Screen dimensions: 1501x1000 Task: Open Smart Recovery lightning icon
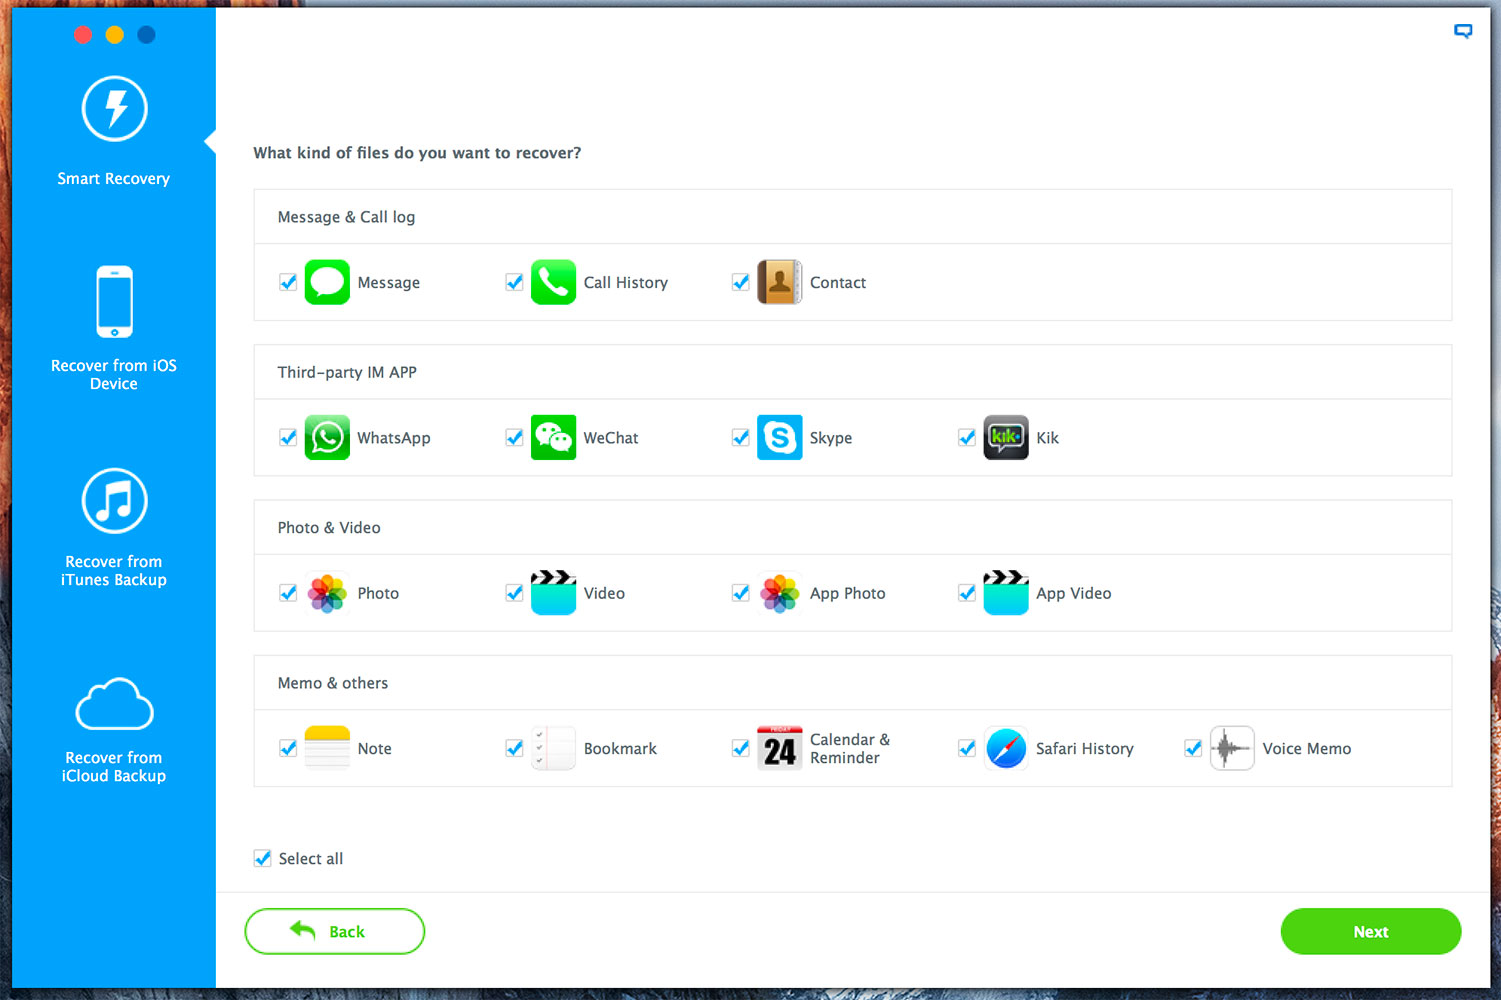point(115,108)
